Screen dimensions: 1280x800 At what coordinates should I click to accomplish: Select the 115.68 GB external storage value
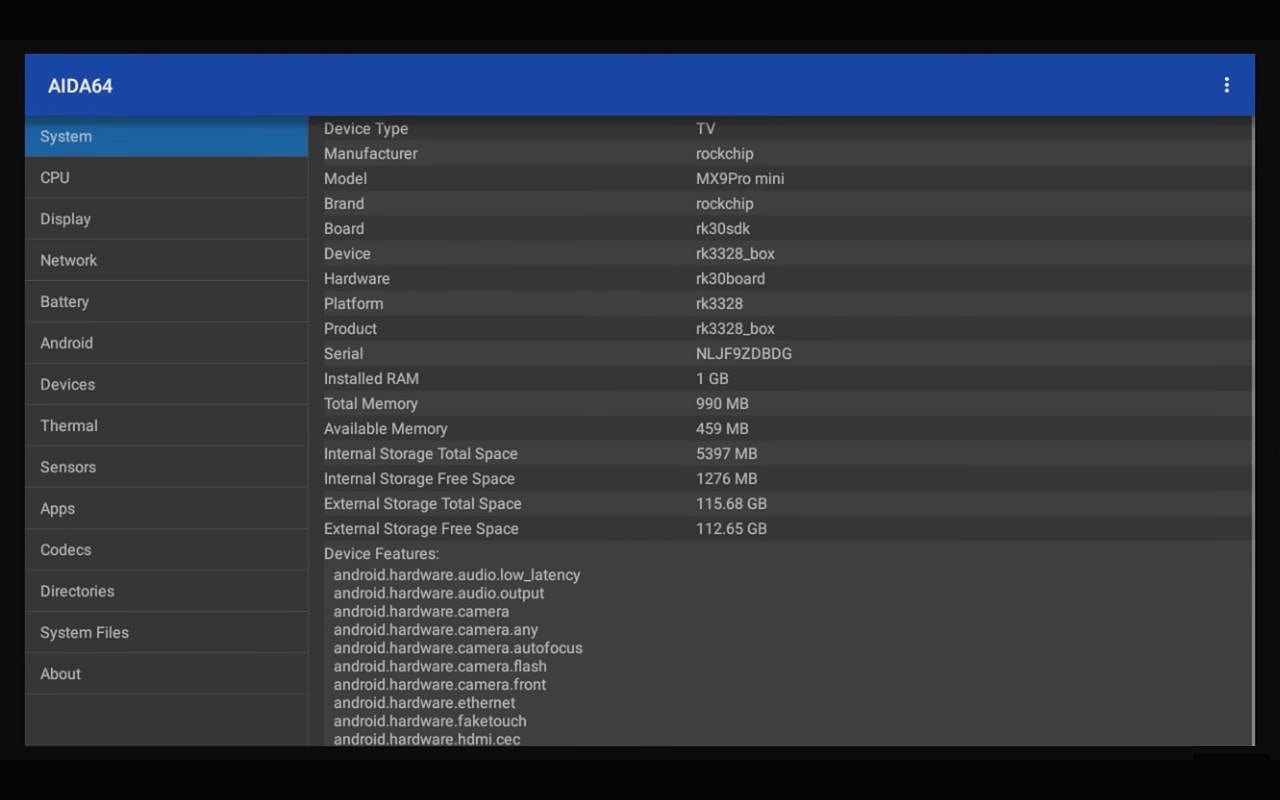pyautogui.click(x=732, y=504)
